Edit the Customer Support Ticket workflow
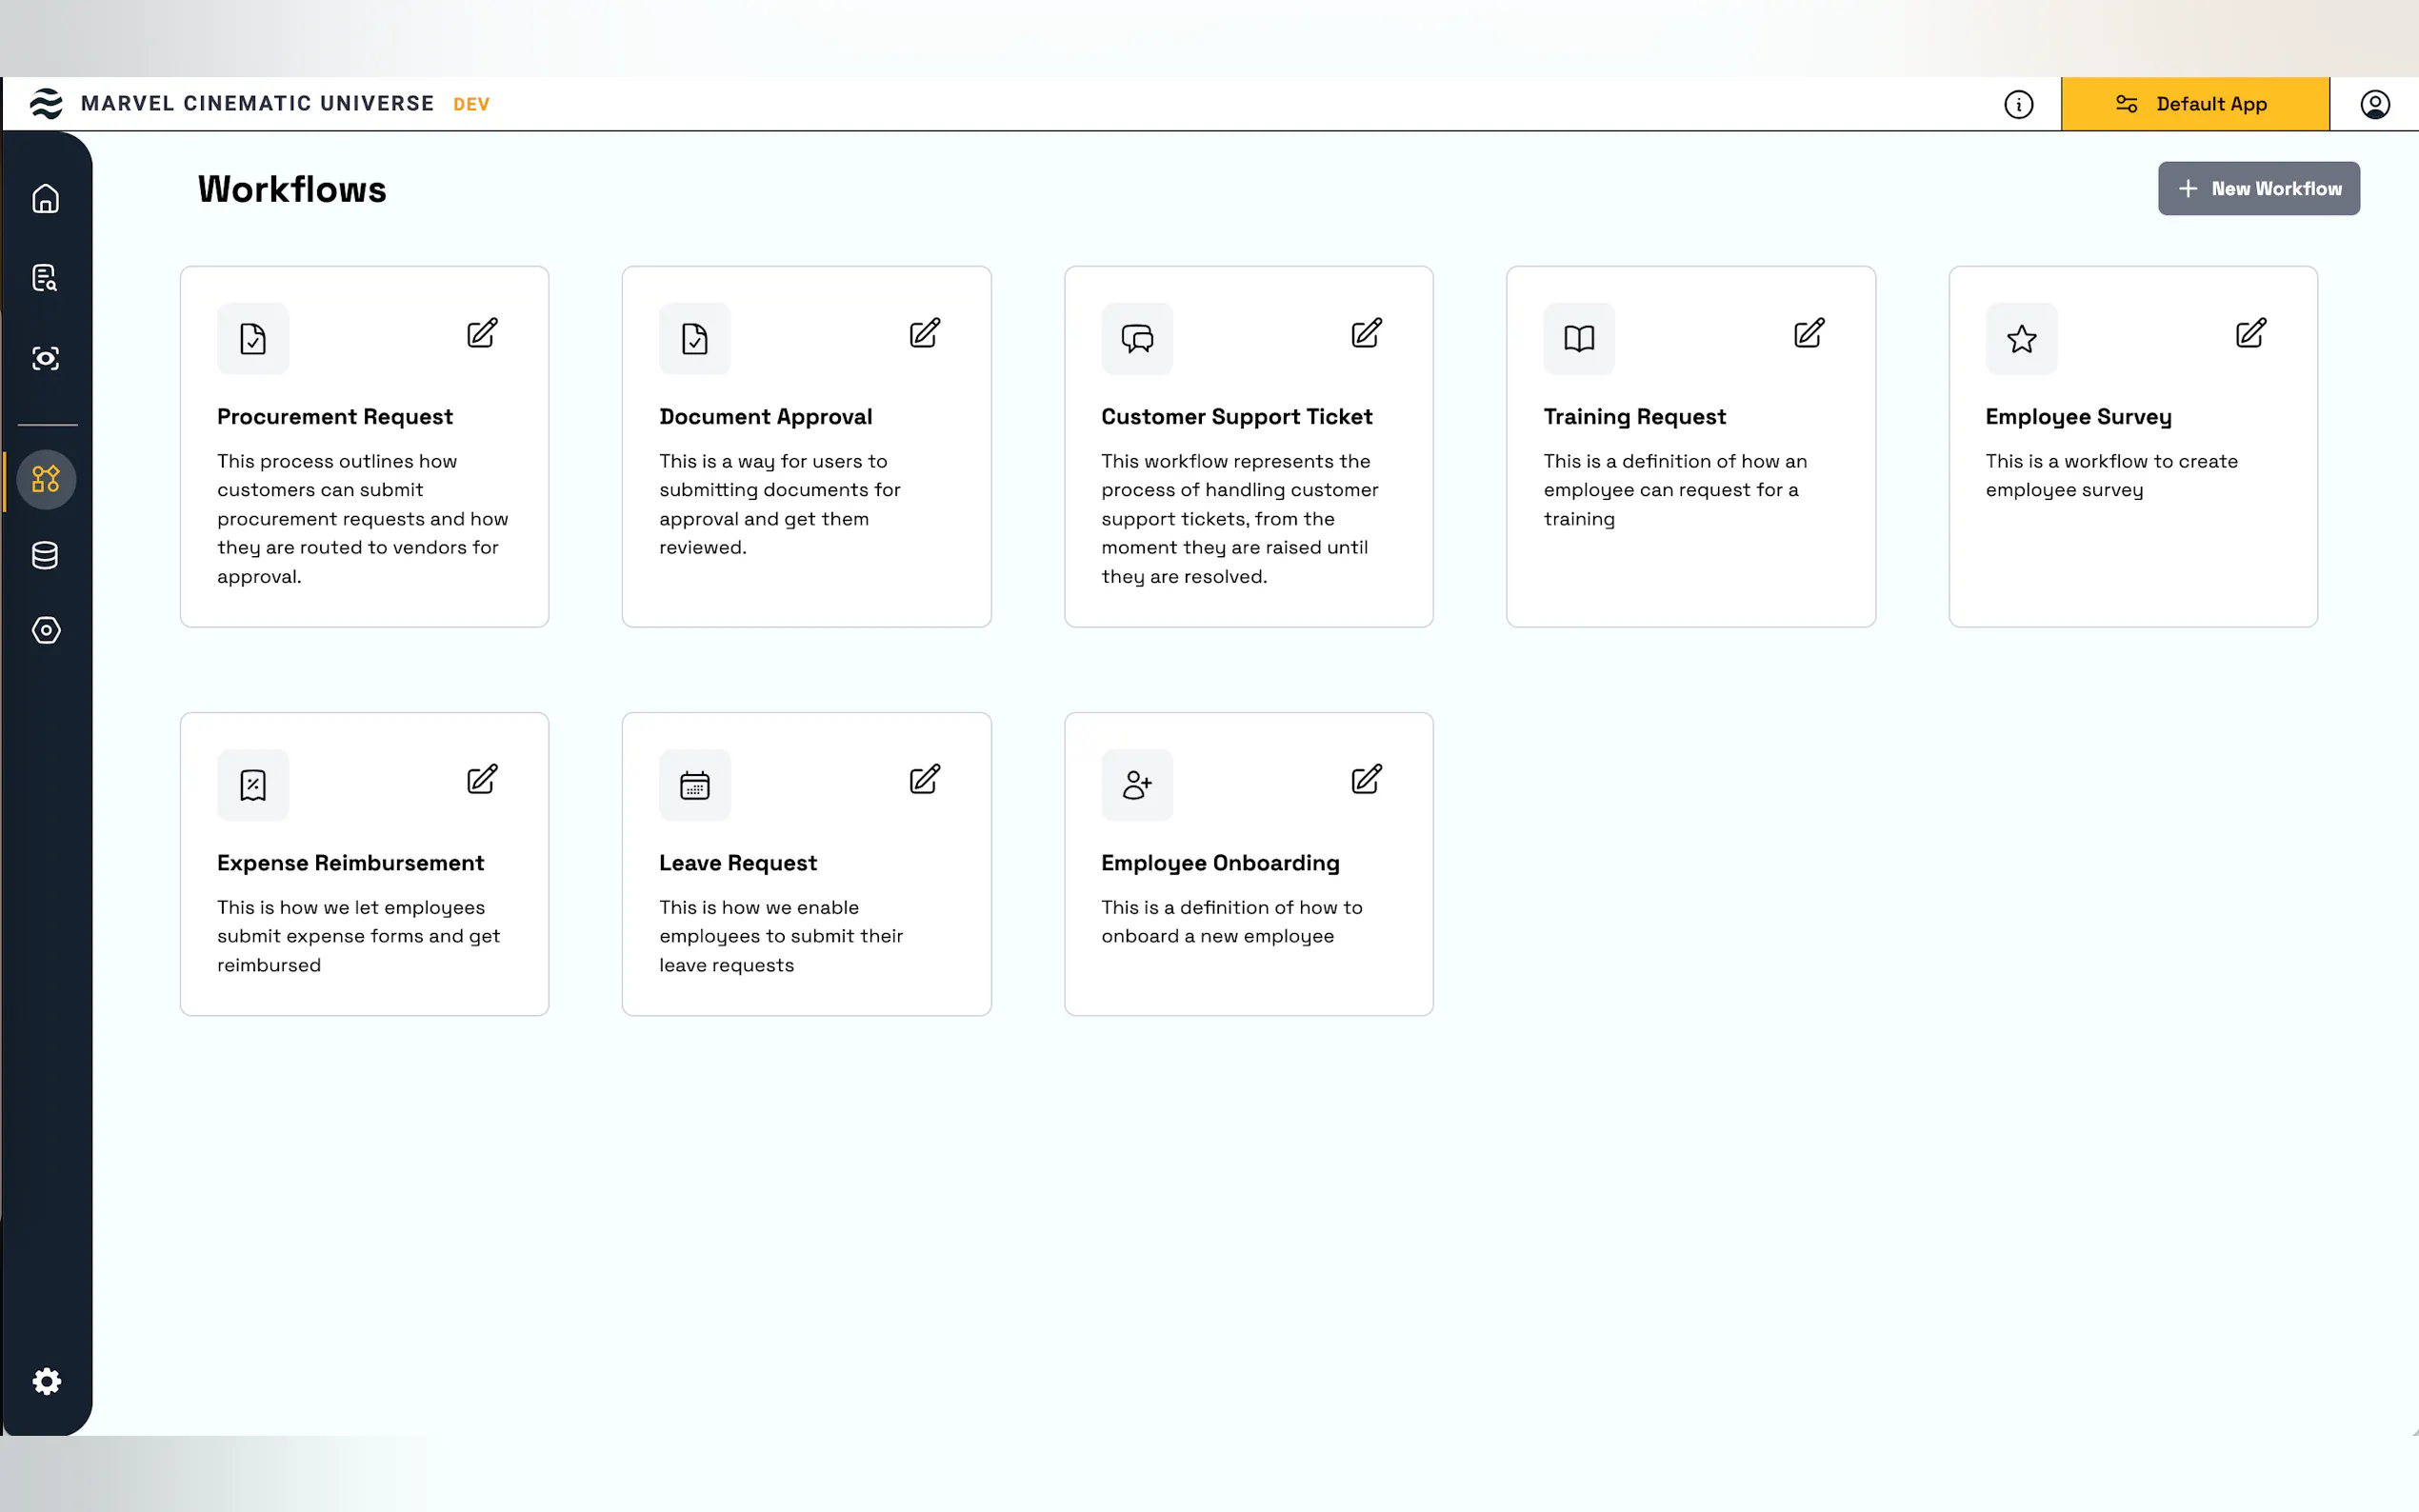 point(1366,333)
